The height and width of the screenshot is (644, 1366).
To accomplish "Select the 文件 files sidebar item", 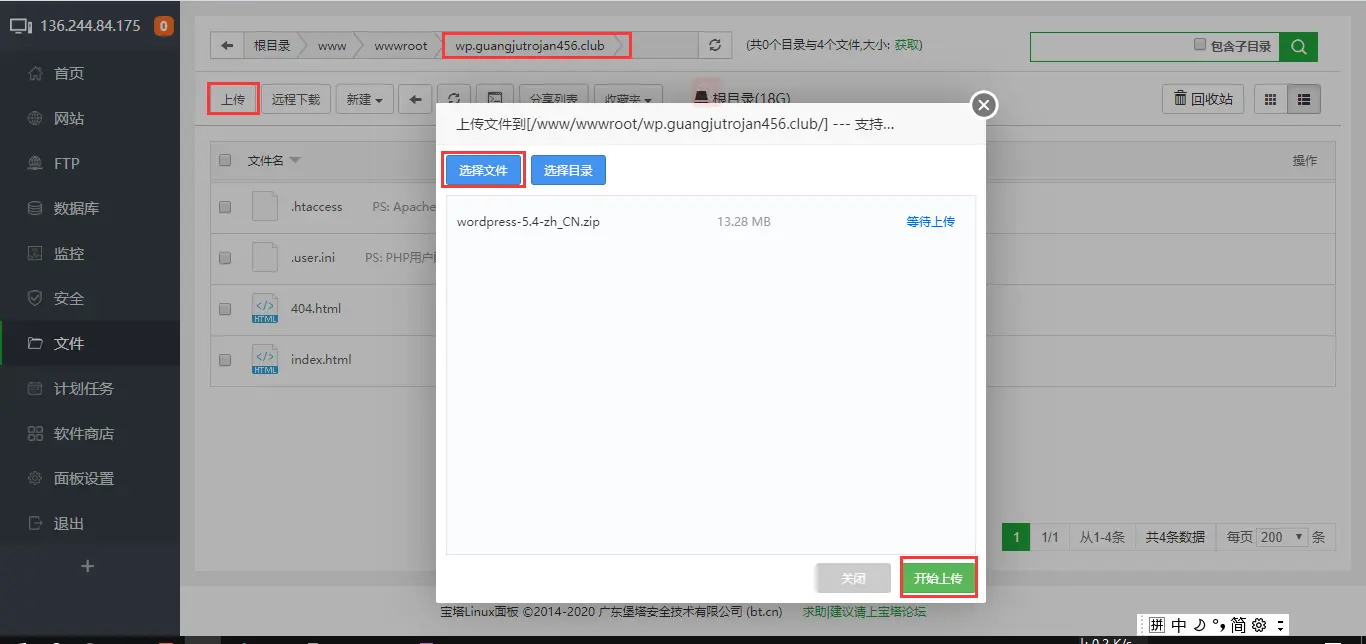I will click(68, 343).
